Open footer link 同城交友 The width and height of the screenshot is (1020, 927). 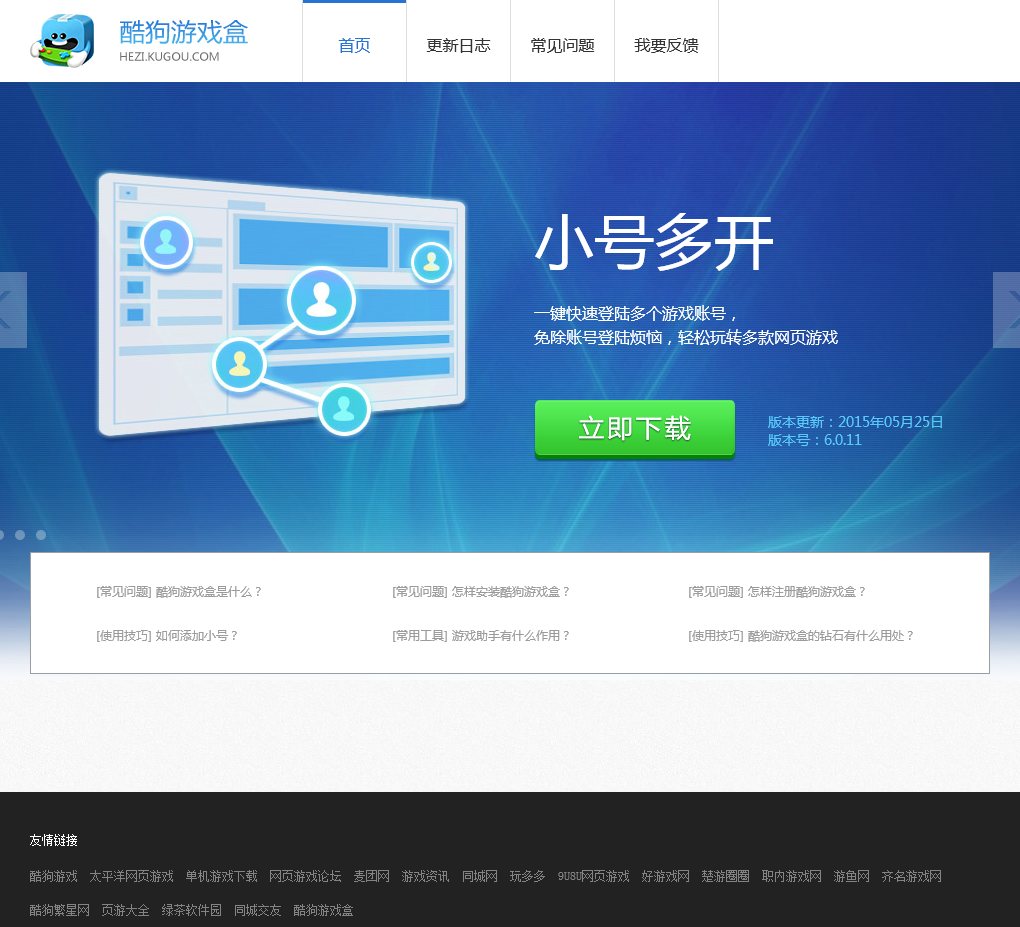tap(258, 910)
